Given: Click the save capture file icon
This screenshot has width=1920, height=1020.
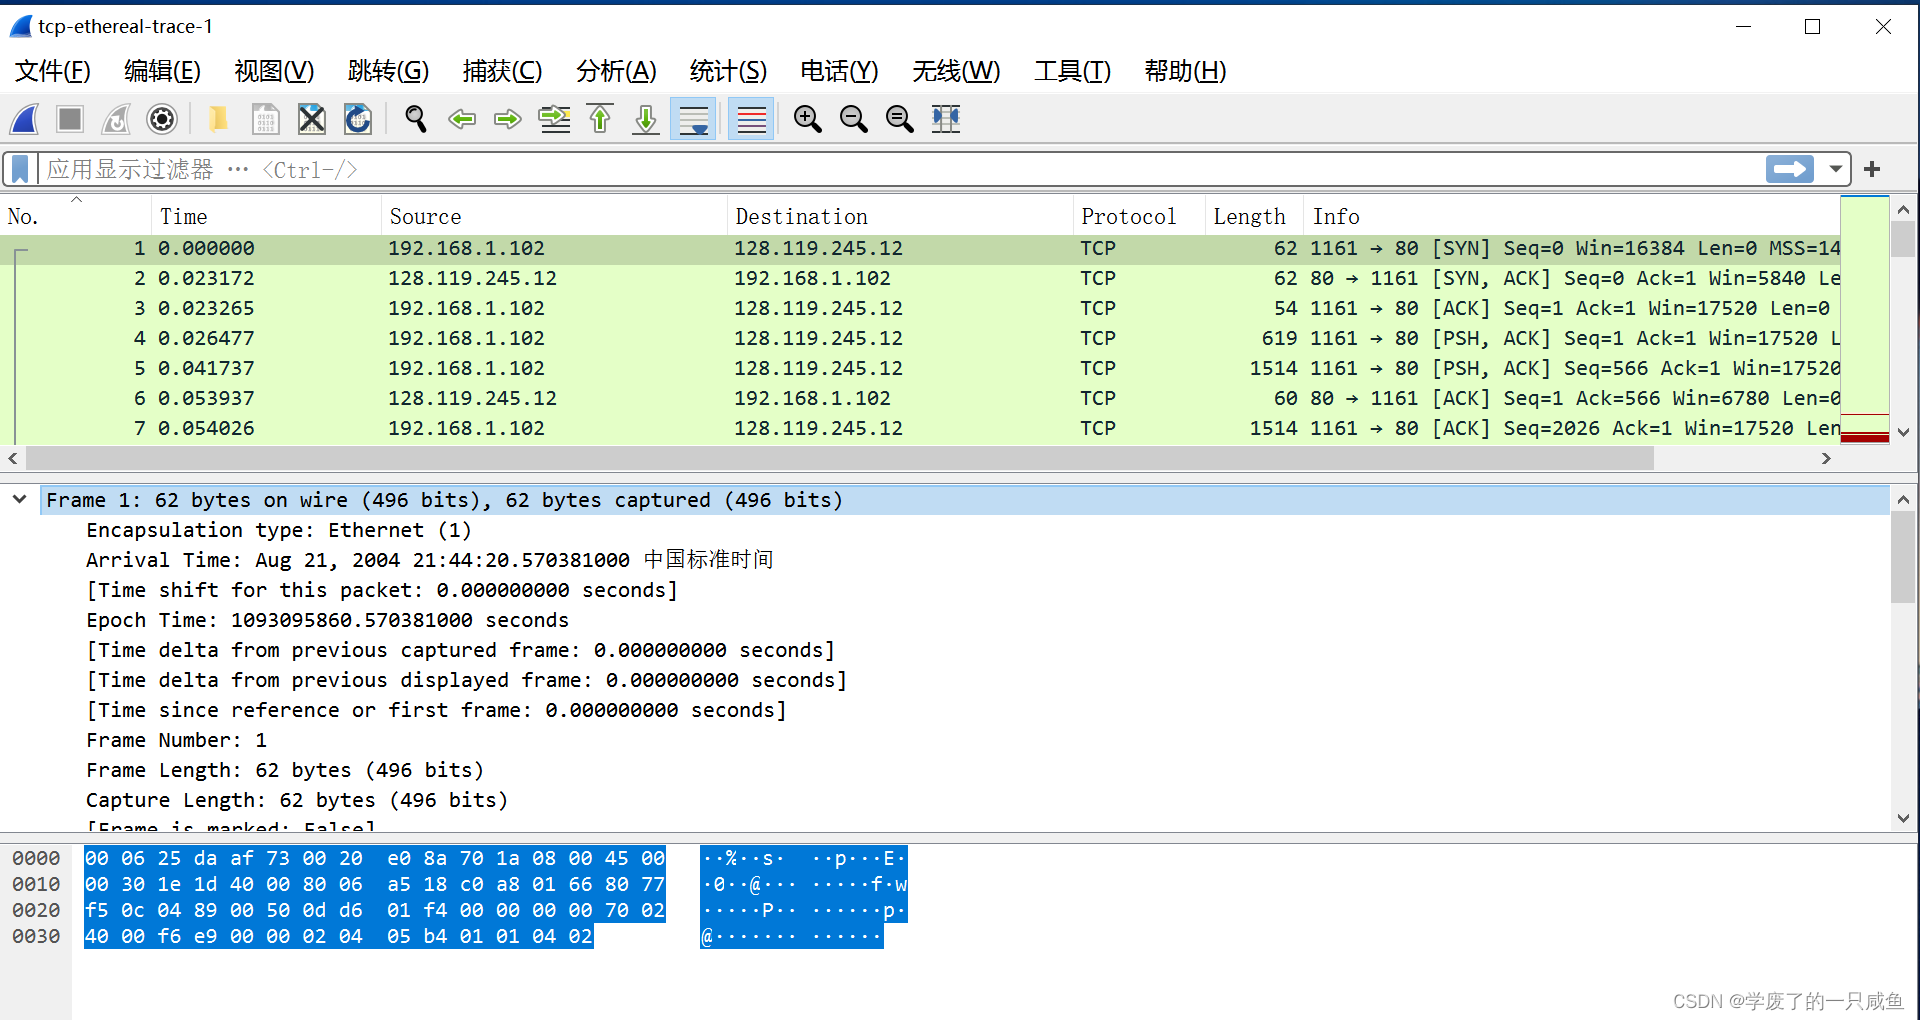Looking at the screenshot, I should tap(265, 119).
